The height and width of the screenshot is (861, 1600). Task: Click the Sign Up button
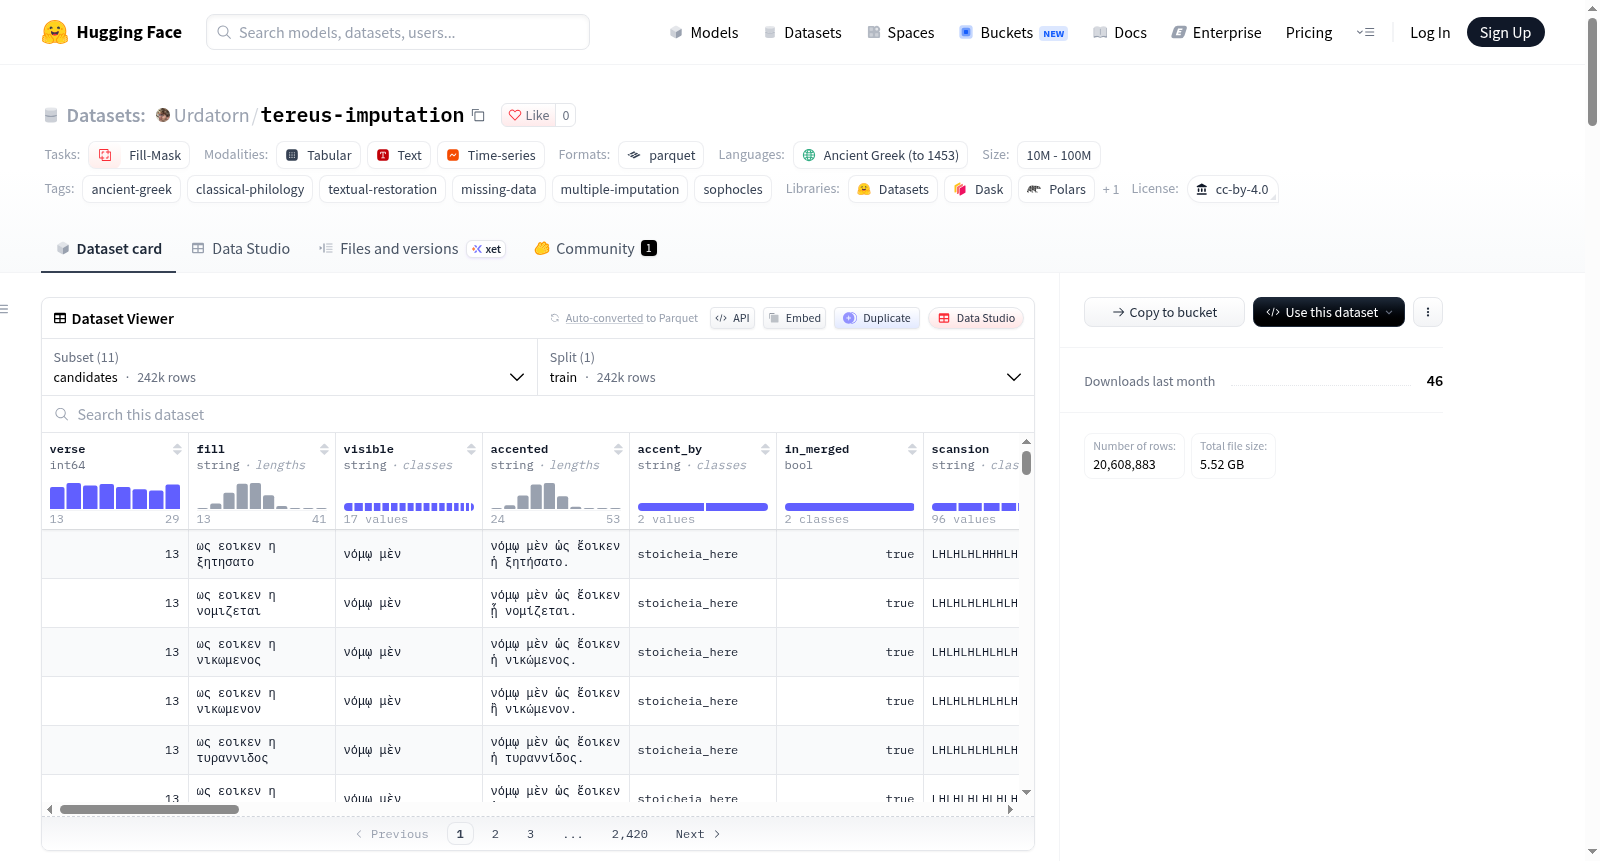tap(1505, 32)
